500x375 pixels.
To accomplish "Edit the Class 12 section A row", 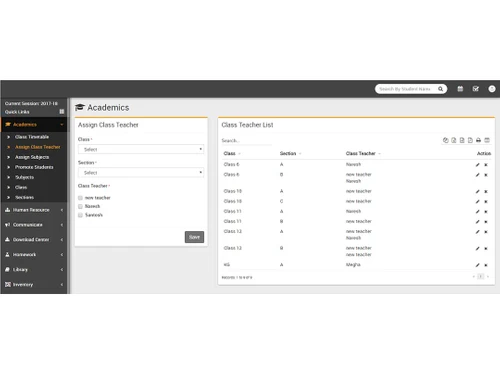I will click(x=477, y=231).
